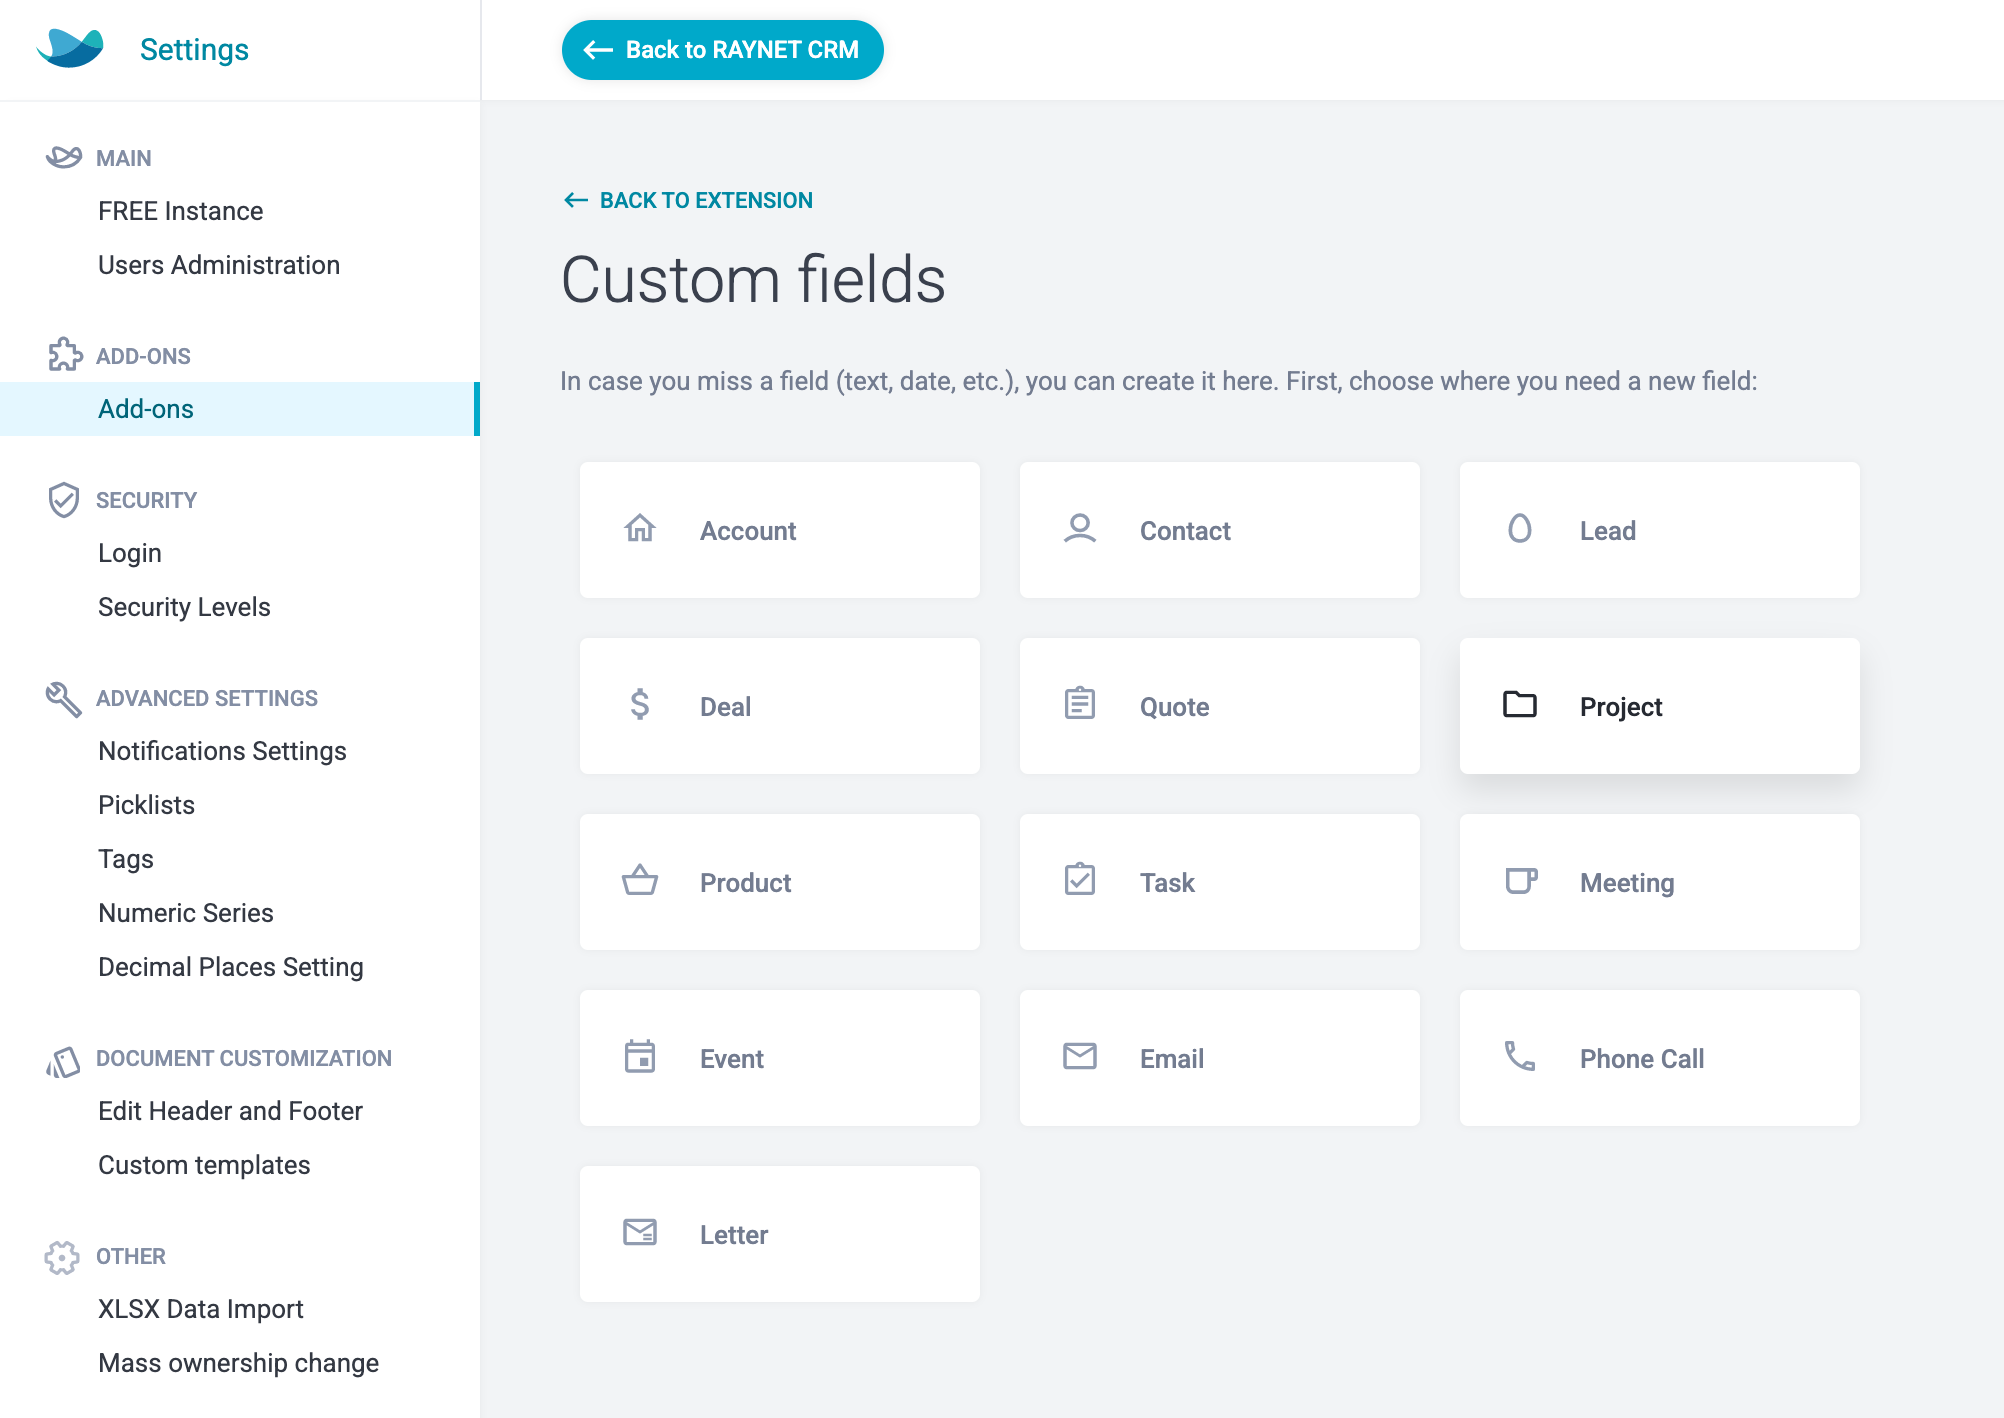
Task: Click the Task checkmark icon
Action: click(1080, 880)
